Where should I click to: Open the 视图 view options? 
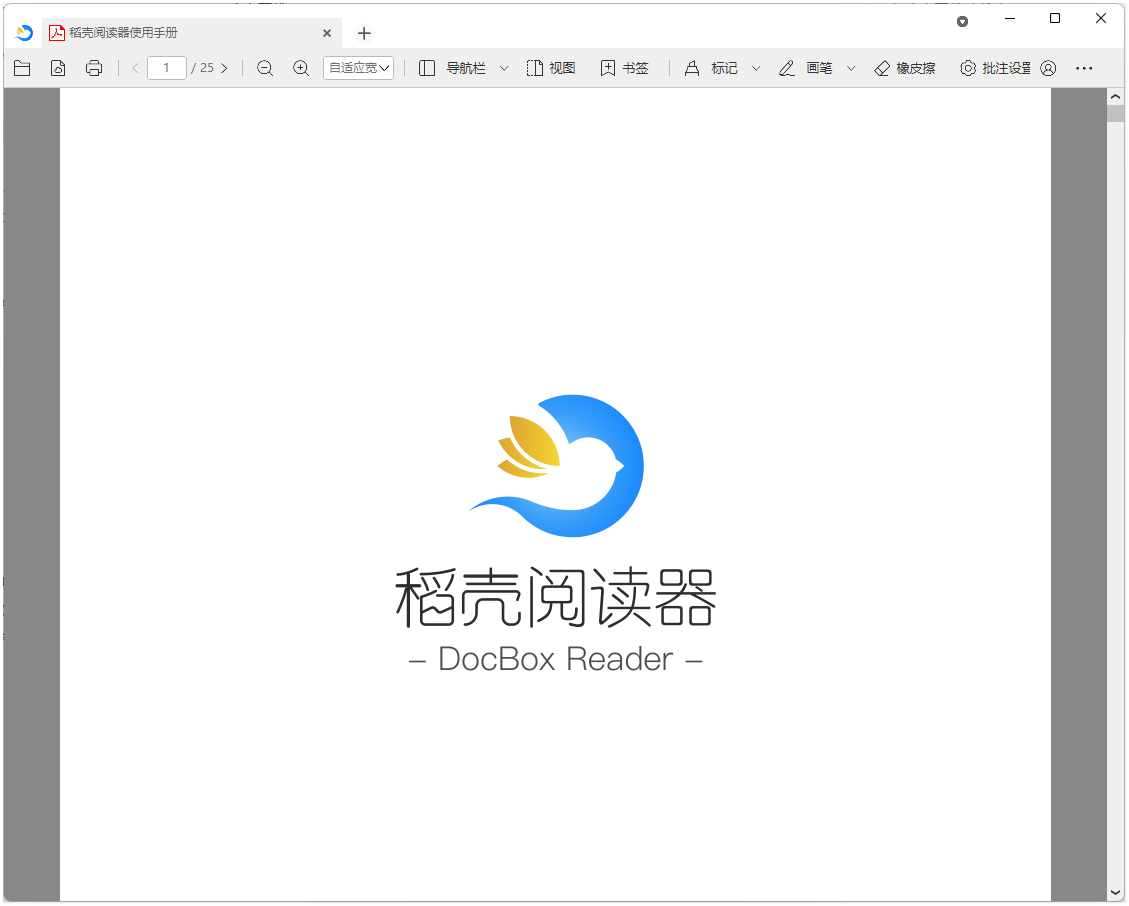tap(551, 68)
